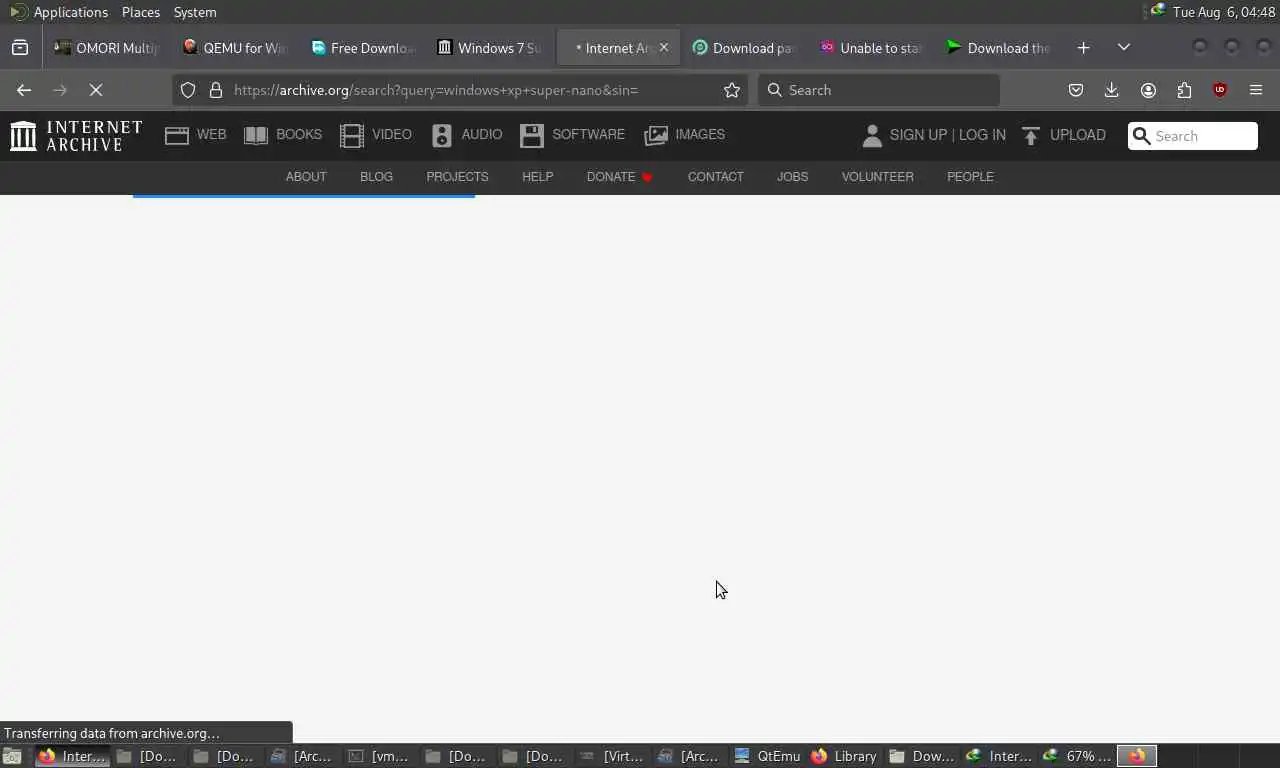
Task: Stop loading the page
Action: (96, 90)
